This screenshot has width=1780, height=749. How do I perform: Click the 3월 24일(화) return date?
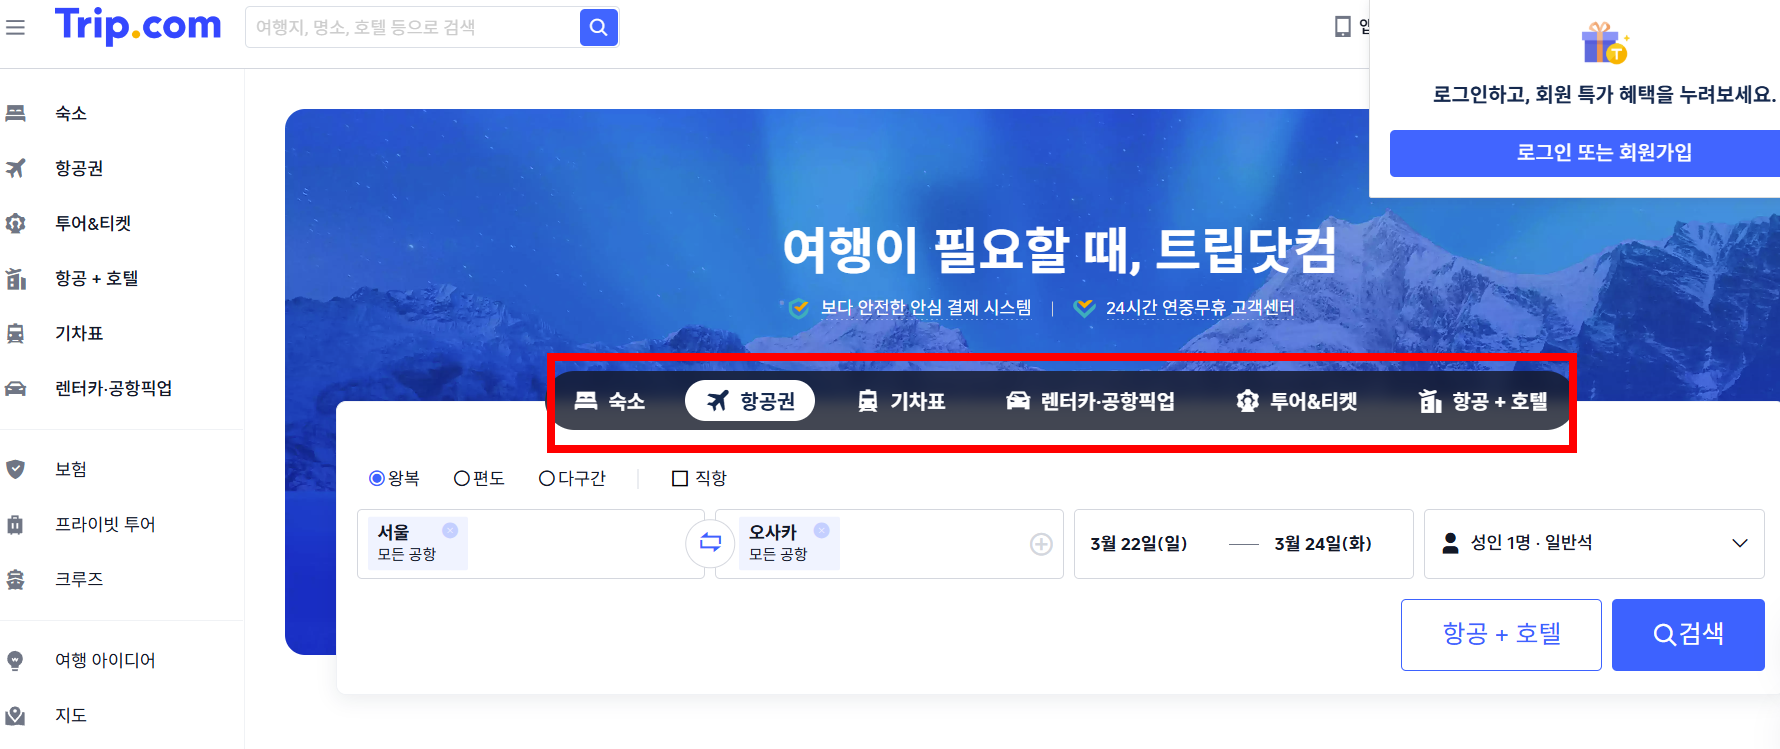[x=1323, y=543]
